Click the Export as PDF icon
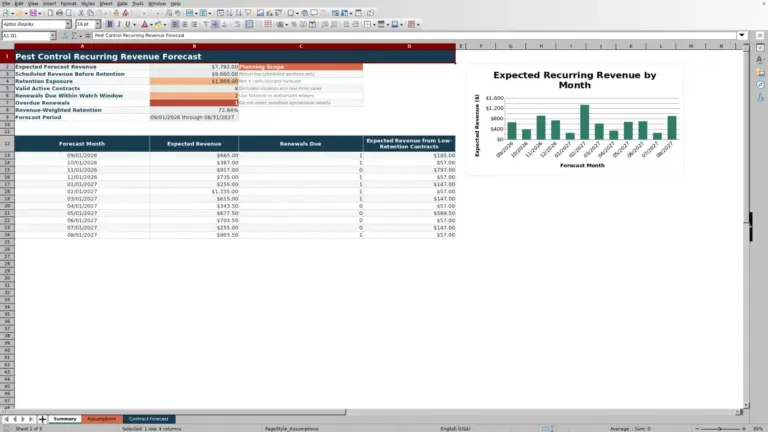 click(x=50, y=13)
